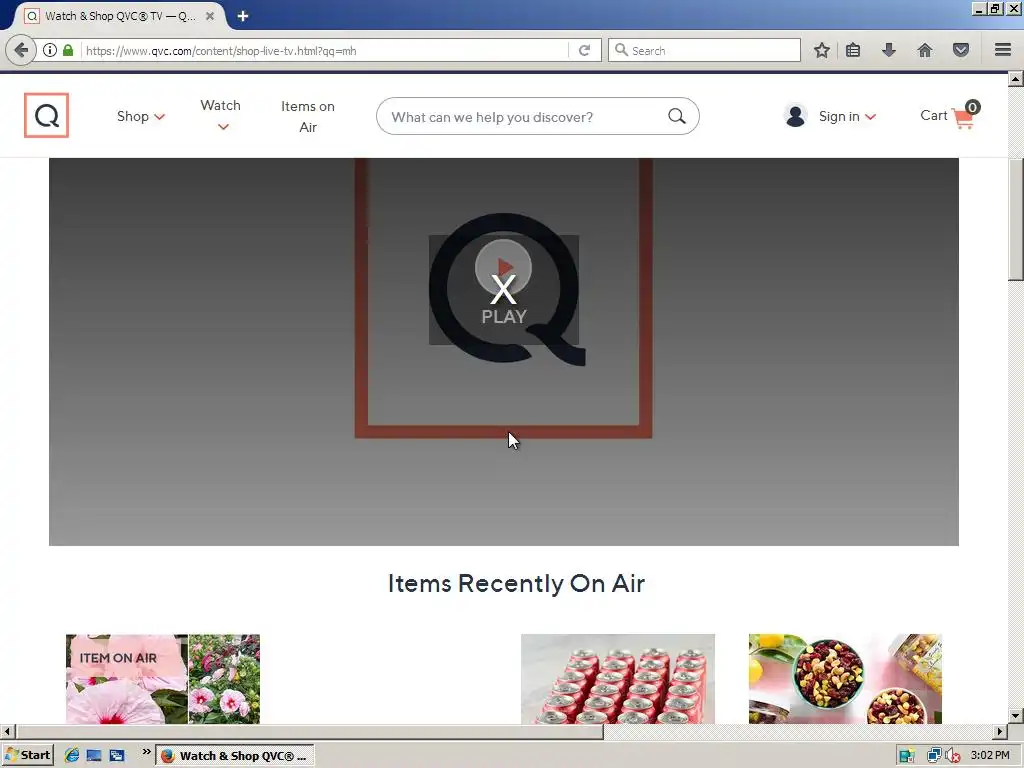The height and width of the screenshot is (768, 1024).
Task: Bookmark this page with star icon
Action: coord(822,50)
